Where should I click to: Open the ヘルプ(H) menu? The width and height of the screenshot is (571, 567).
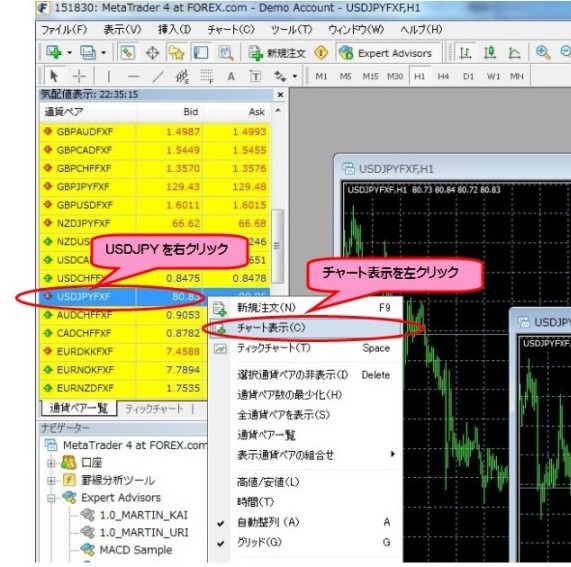pyautogui.click(x=421, y=29)
